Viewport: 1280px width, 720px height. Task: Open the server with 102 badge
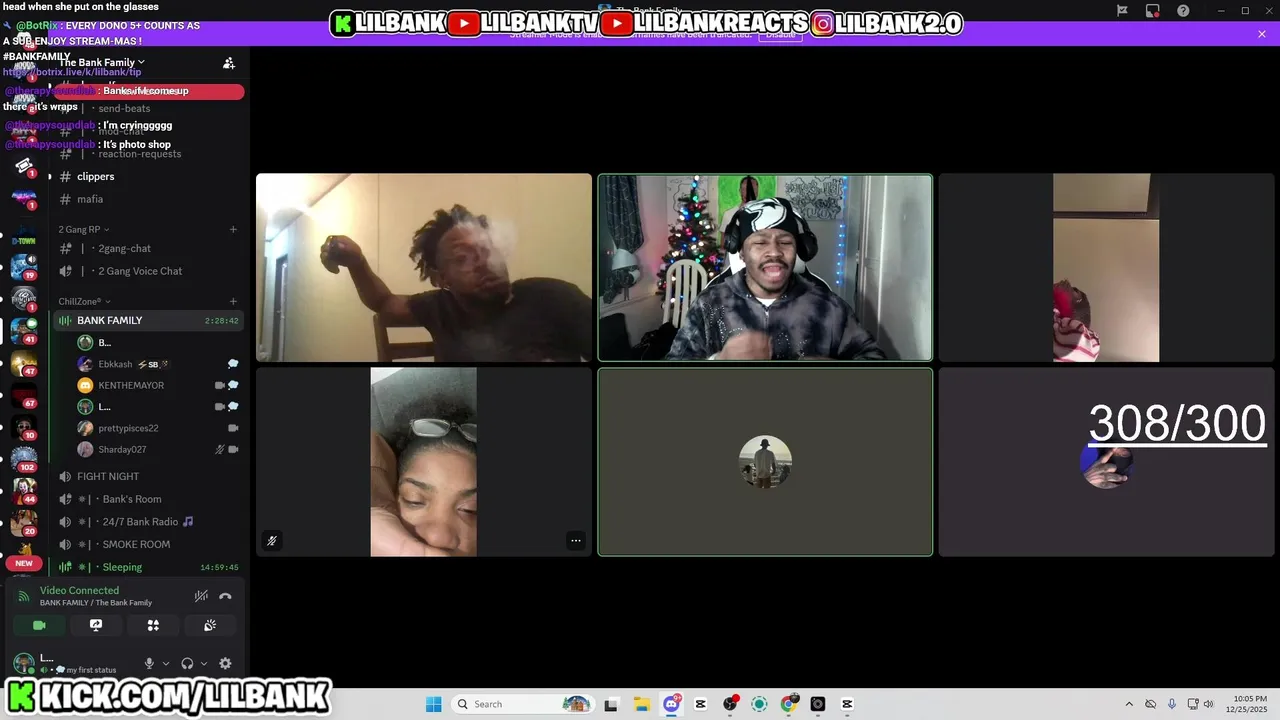(24, 458)
